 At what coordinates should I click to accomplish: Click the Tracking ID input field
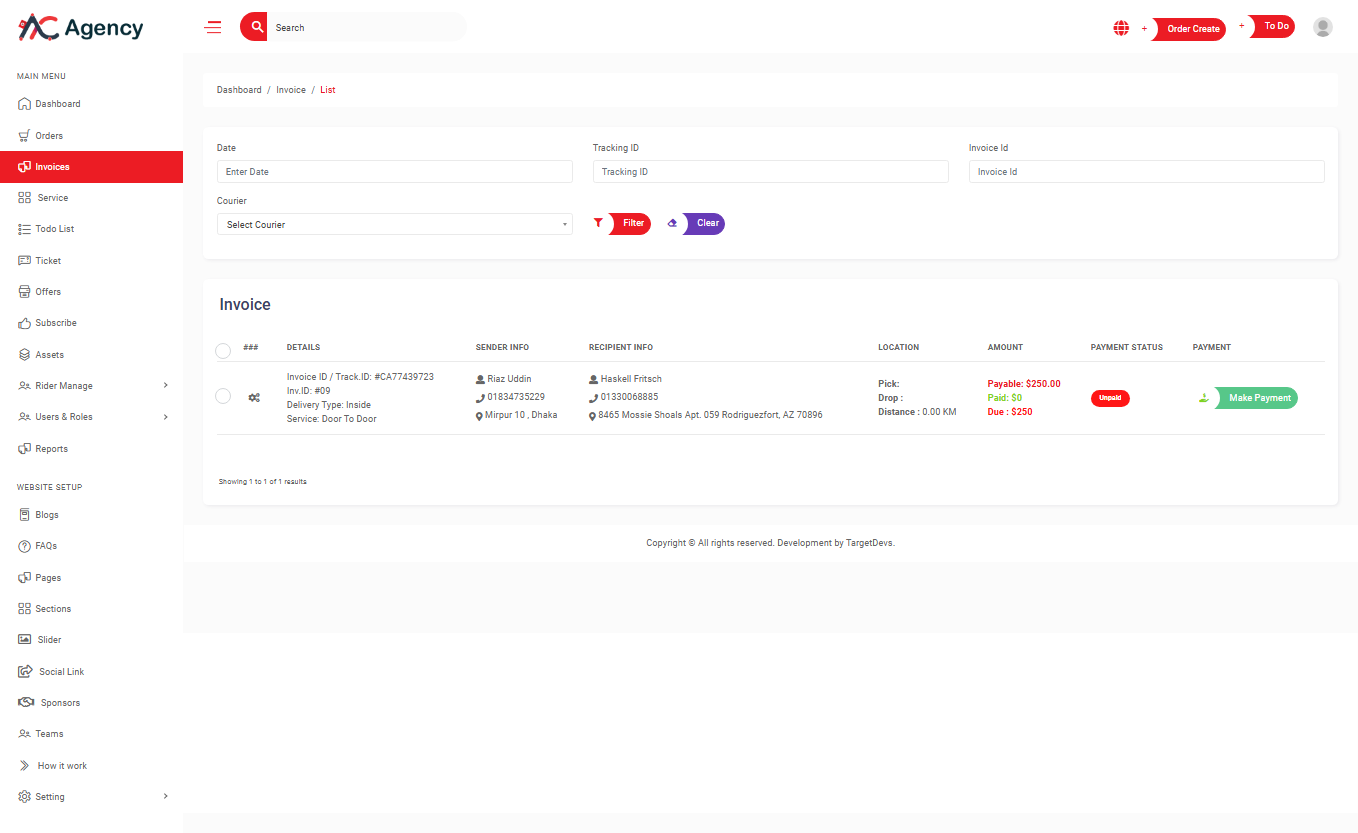coord(770,172)
